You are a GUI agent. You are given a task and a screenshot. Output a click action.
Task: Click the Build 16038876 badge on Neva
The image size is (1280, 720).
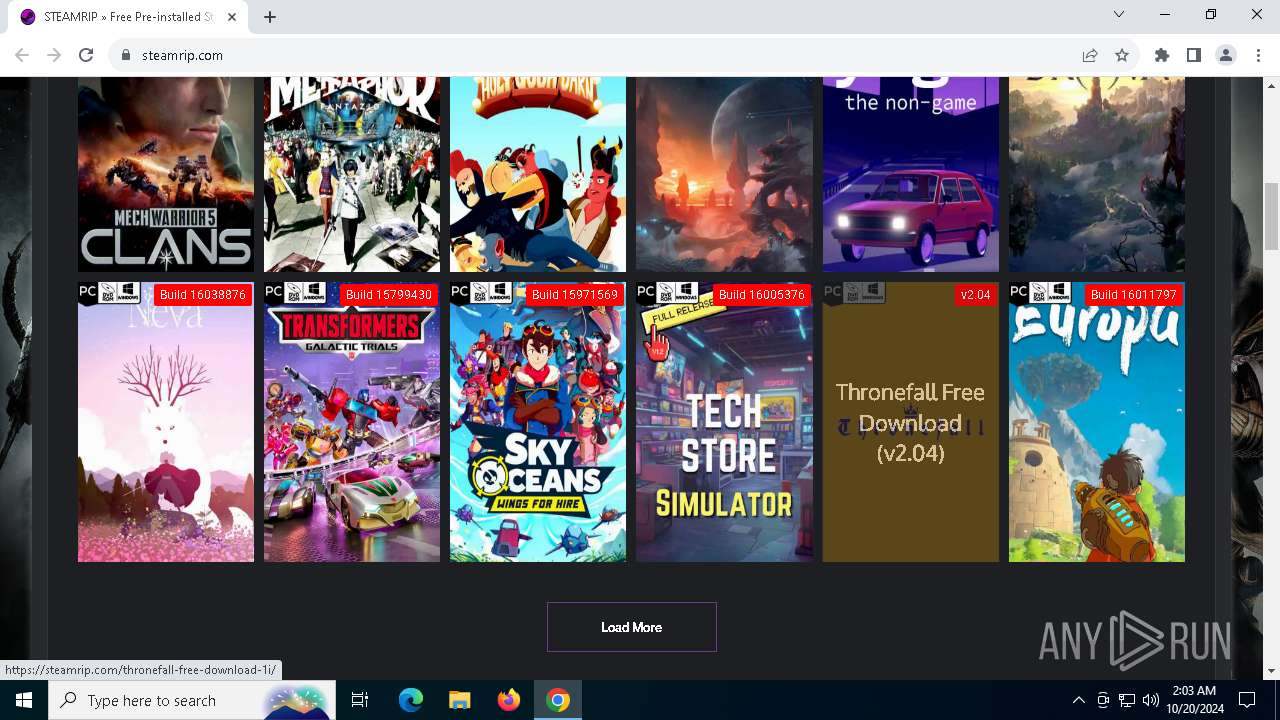pyautogui.click(x=203, y=295)
